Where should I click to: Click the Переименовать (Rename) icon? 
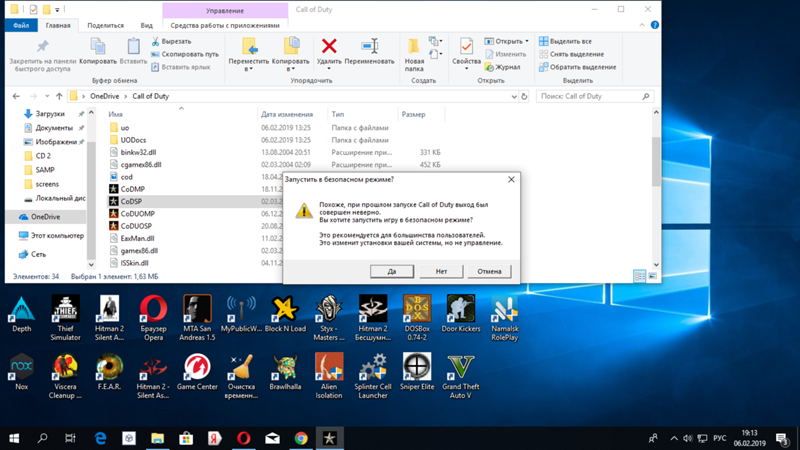pyautogui.click(x=369, y=46)
